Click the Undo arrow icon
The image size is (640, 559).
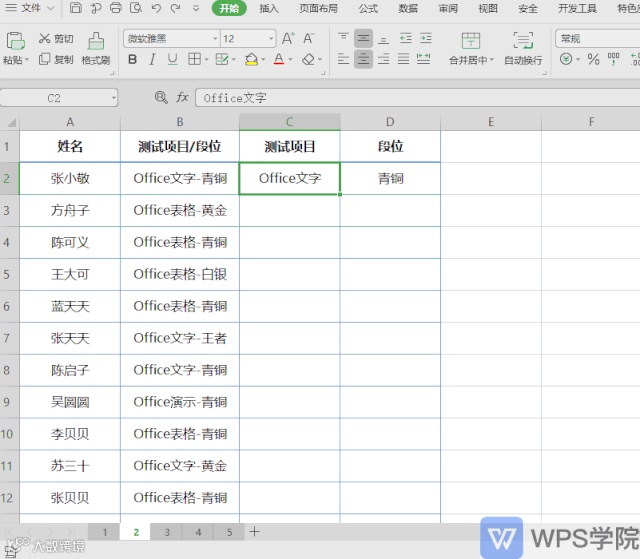coord(156,8)
